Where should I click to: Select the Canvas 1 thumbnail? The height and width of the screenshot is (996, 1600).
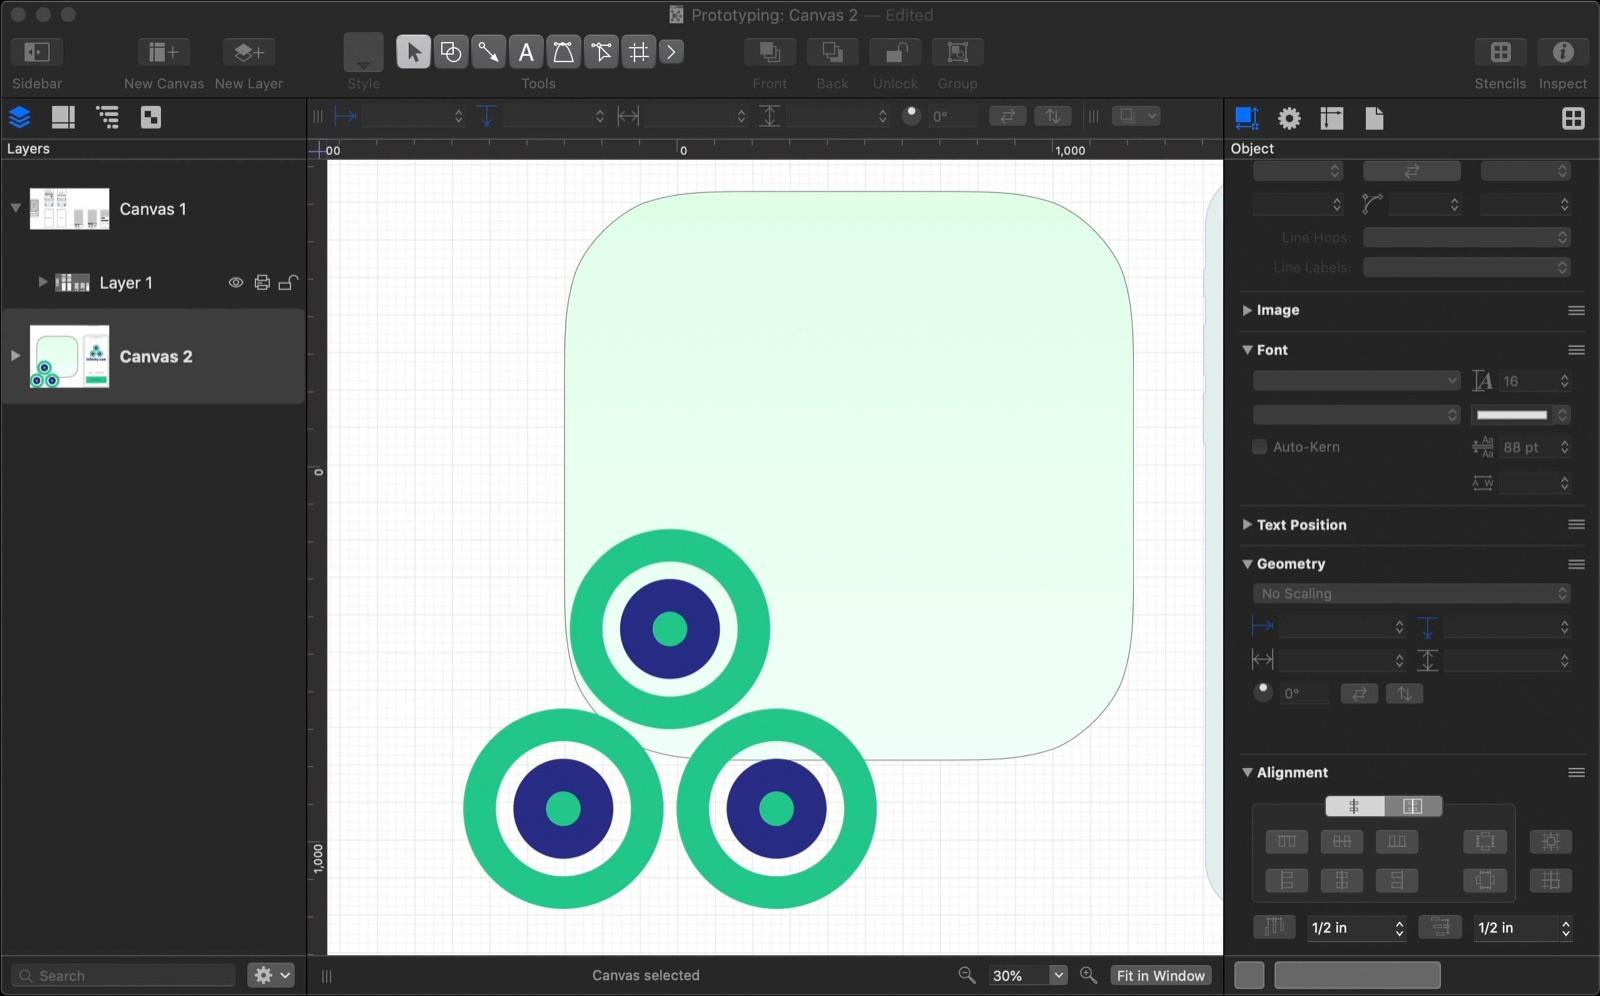[69, 209]
